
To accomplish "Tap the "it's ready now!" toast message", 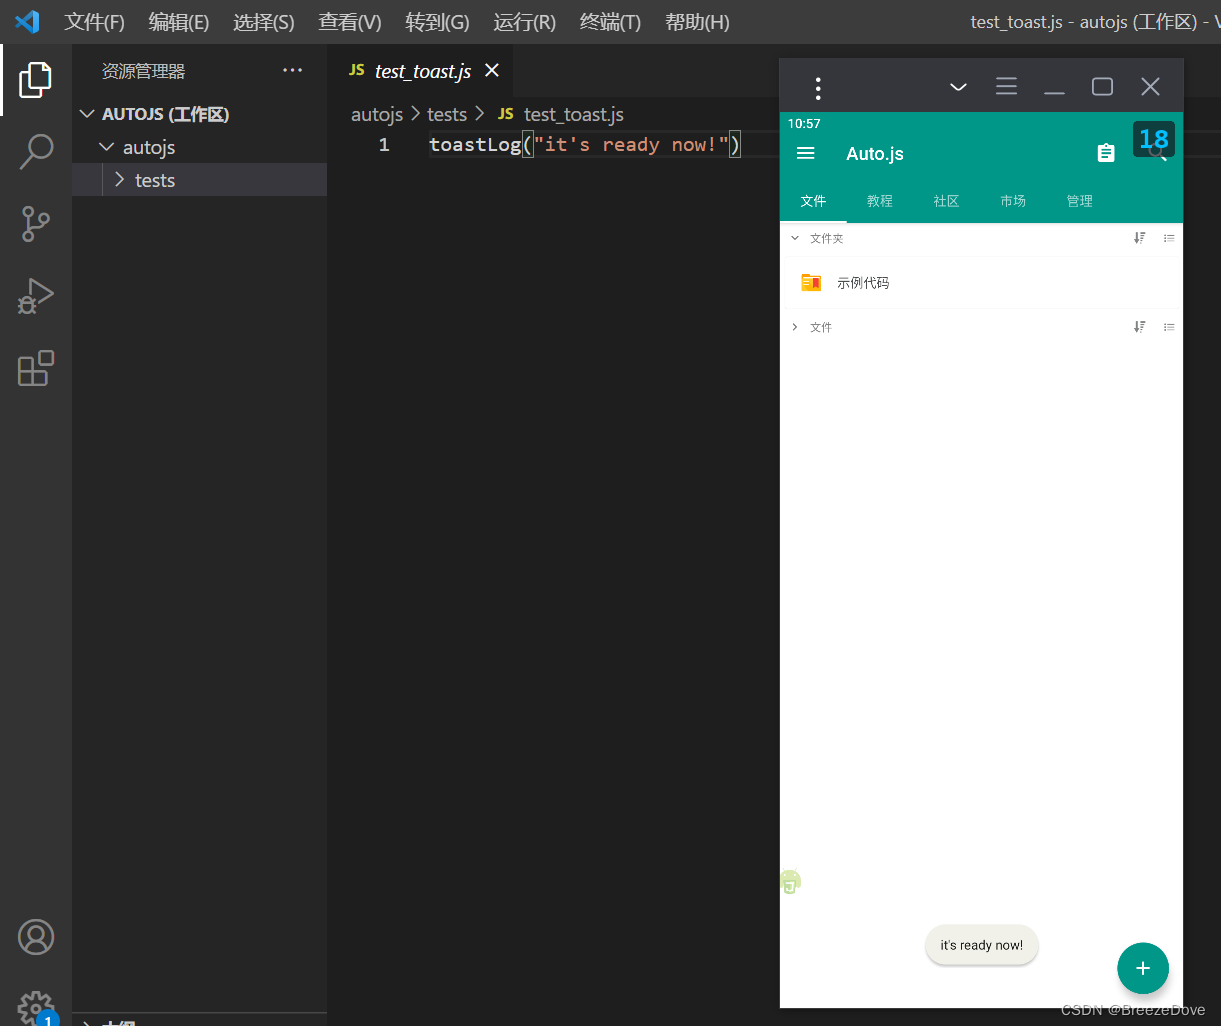I will click(982, 945).
